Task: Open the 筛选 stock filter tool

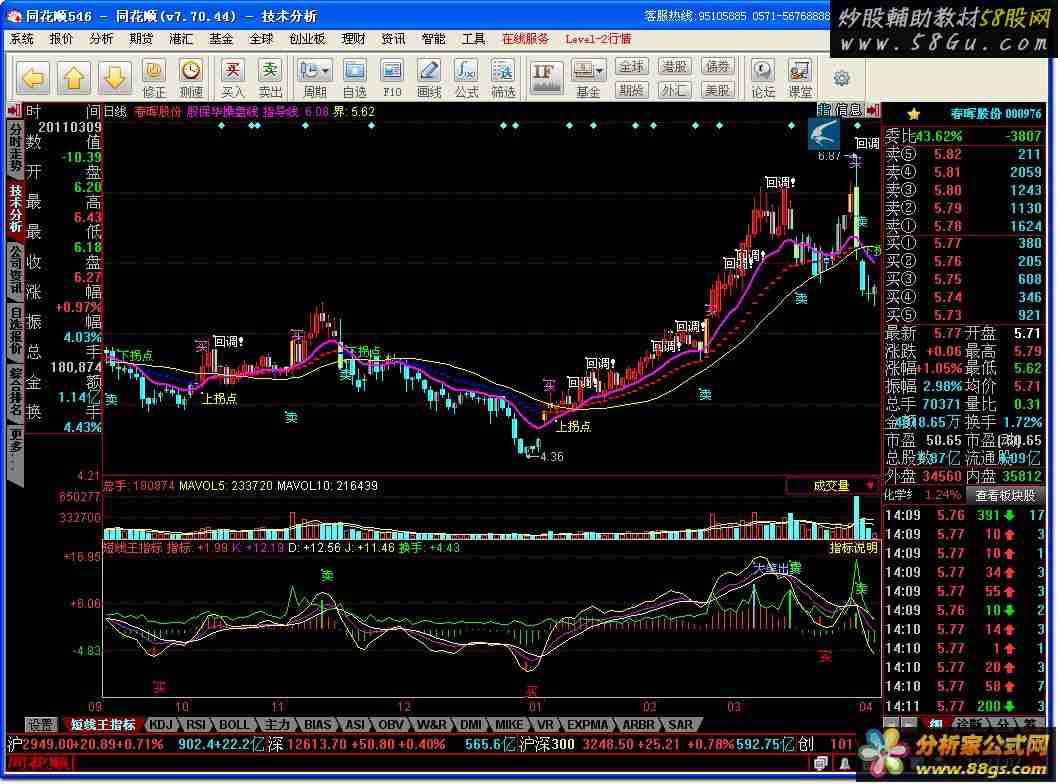Action: click(x=503, y=78)
